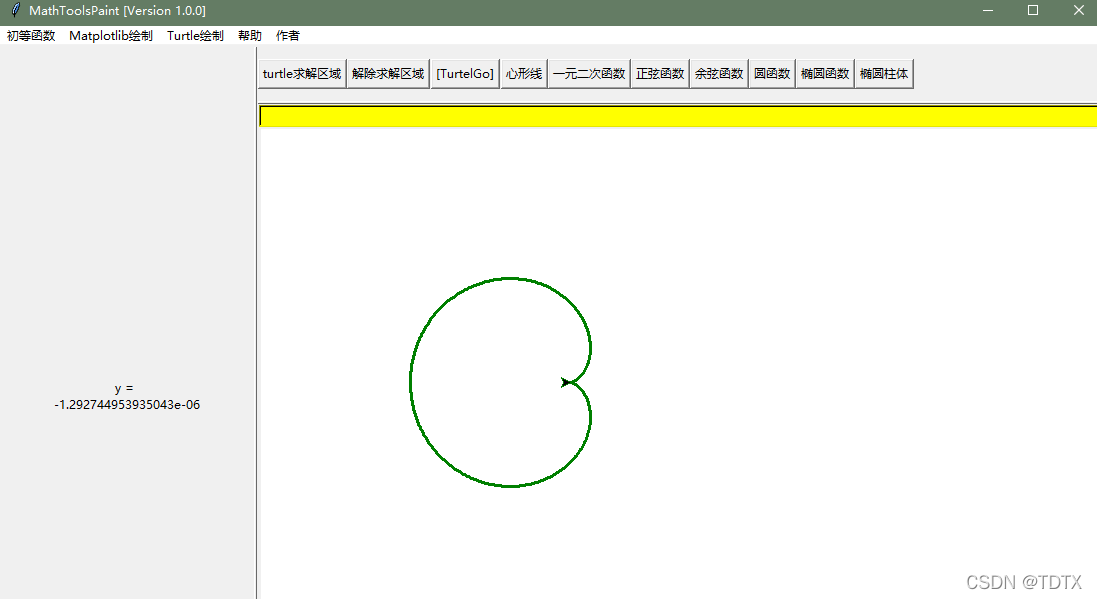Close the MathToolsPaint window

click(x=1078, y=10)
